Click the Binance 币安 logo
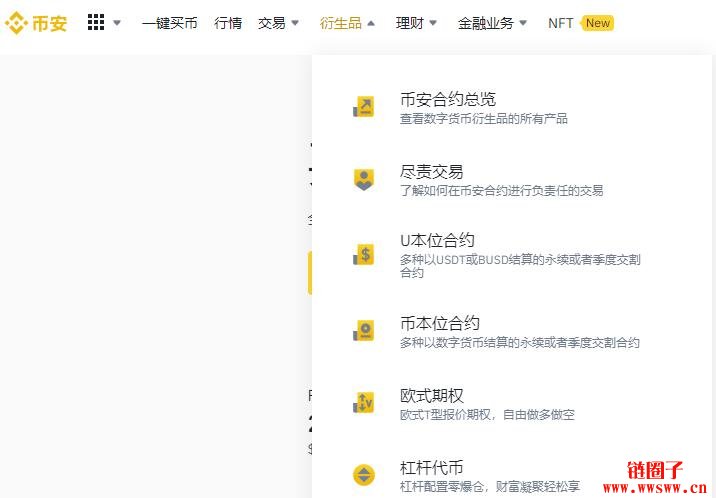This screenshot has height=498, width=716. pos(36,23)
